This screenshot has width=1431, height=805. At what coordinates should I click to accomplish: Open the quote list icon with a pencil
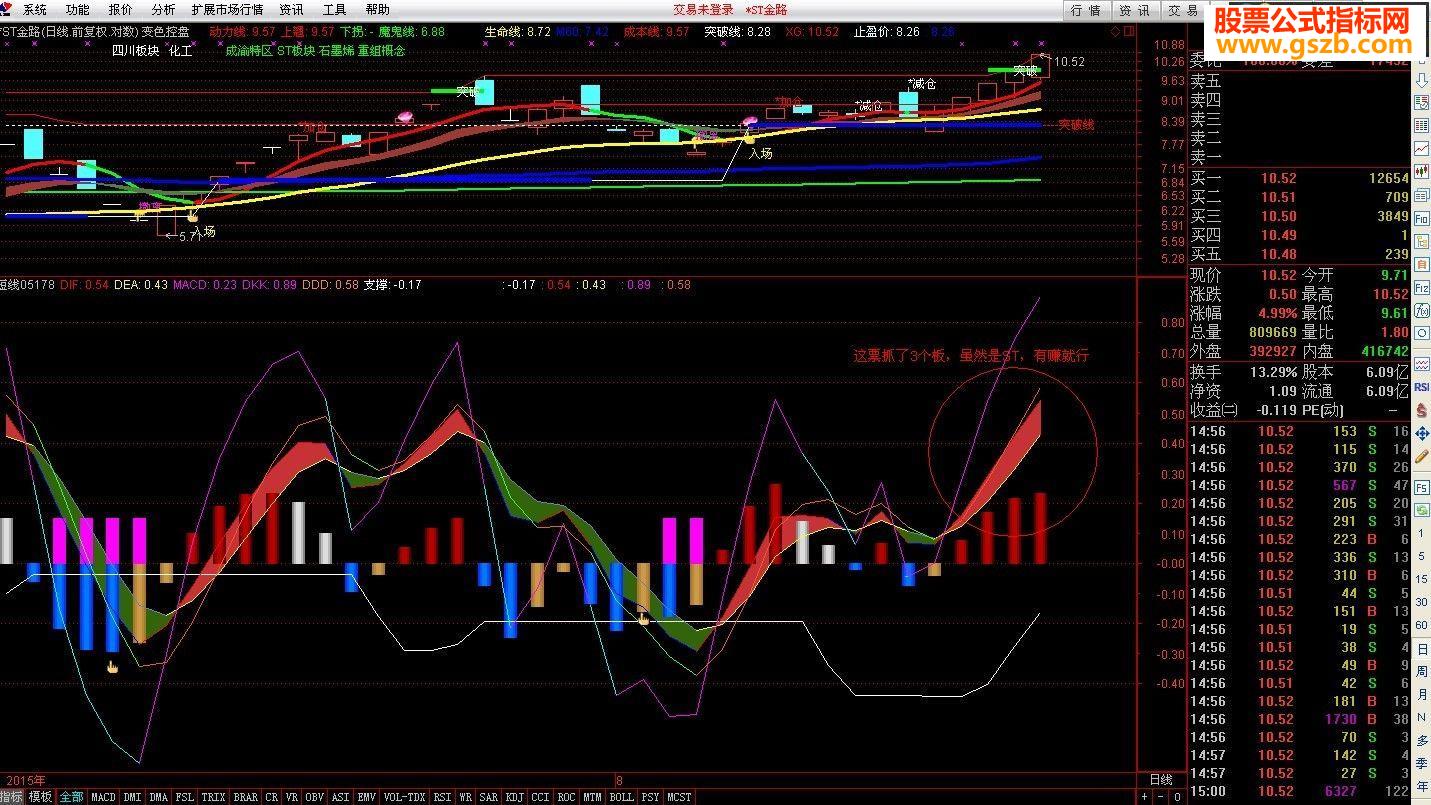tap(1422, 102)
